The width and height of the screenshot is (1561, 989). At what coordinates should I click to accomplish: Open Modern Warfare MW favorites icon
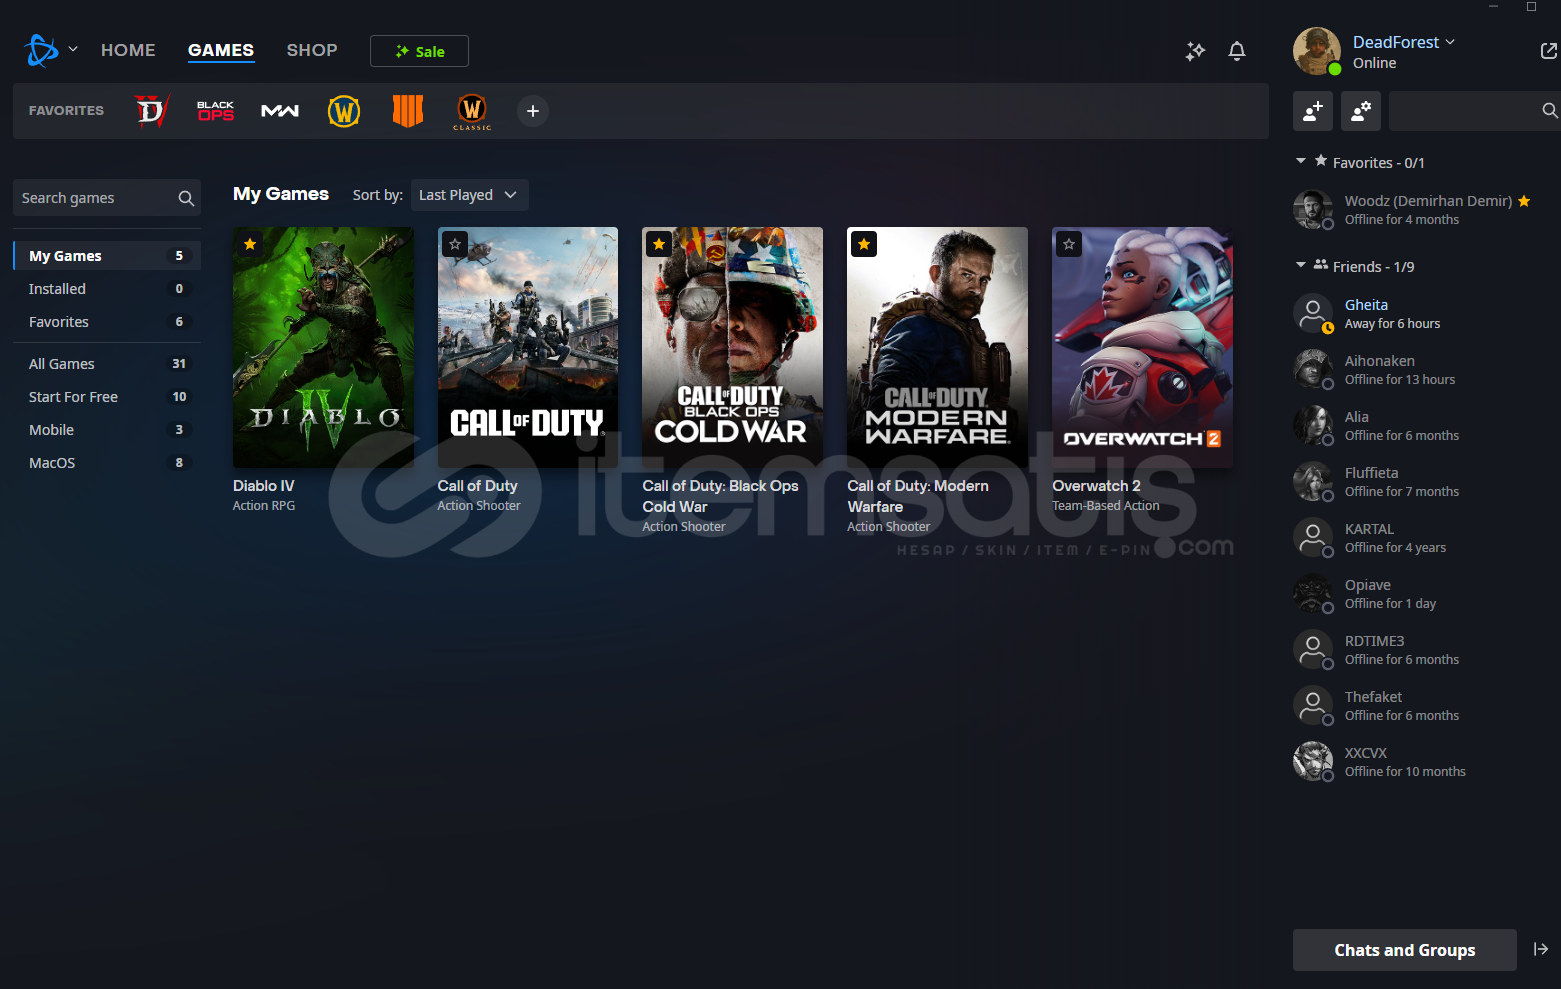tap(280, 111)
